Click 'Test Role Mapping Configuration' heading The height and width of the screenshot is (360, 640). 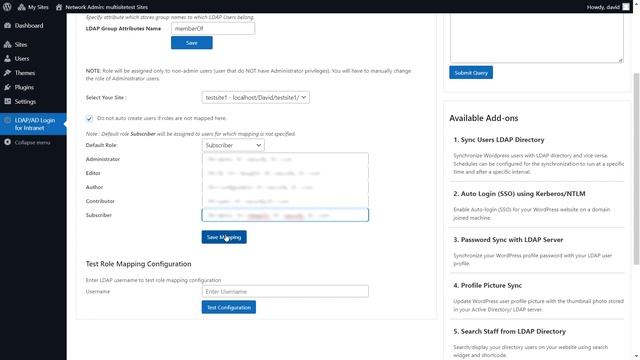[x=138, y=264]
